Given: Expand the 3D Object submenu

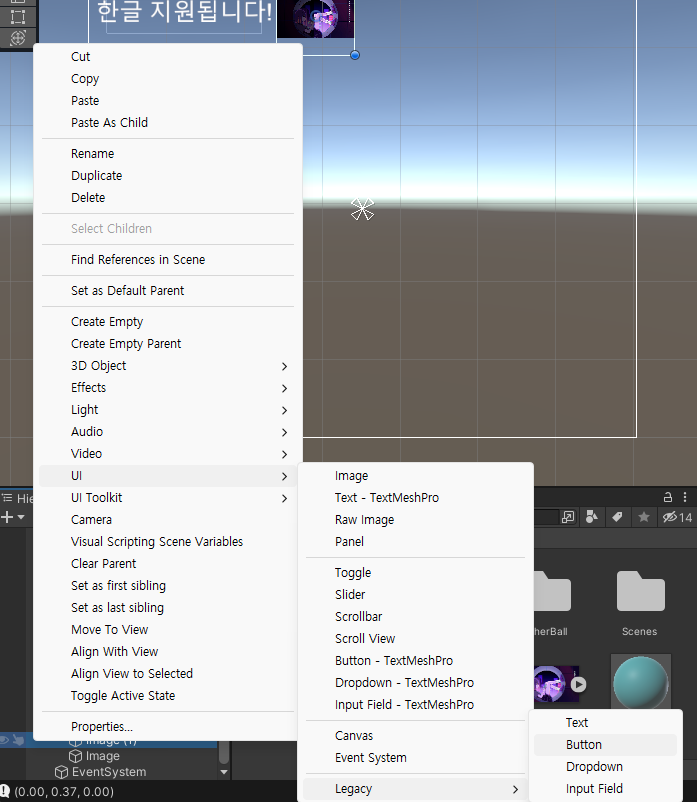Looking at the screenshot, I should (x=168, y=366).
